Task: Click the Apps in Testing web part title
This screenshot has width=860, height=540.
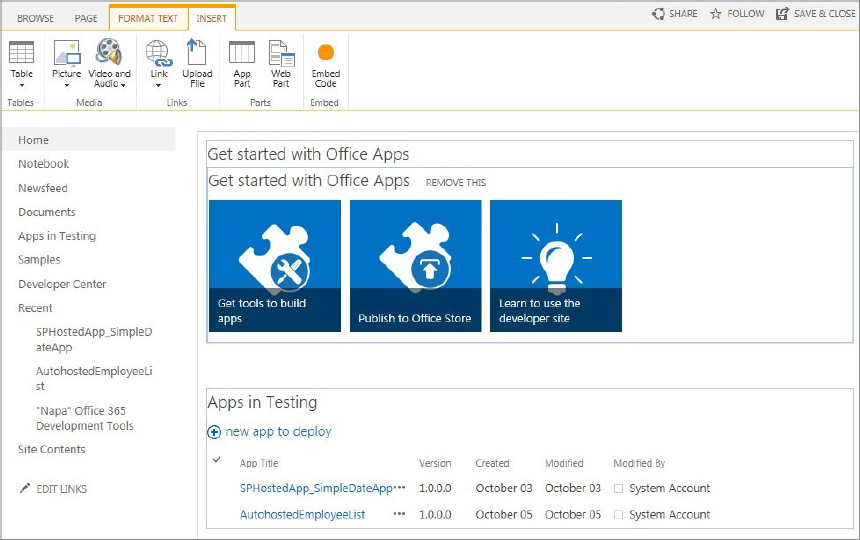Action: (x=262, y=402)
